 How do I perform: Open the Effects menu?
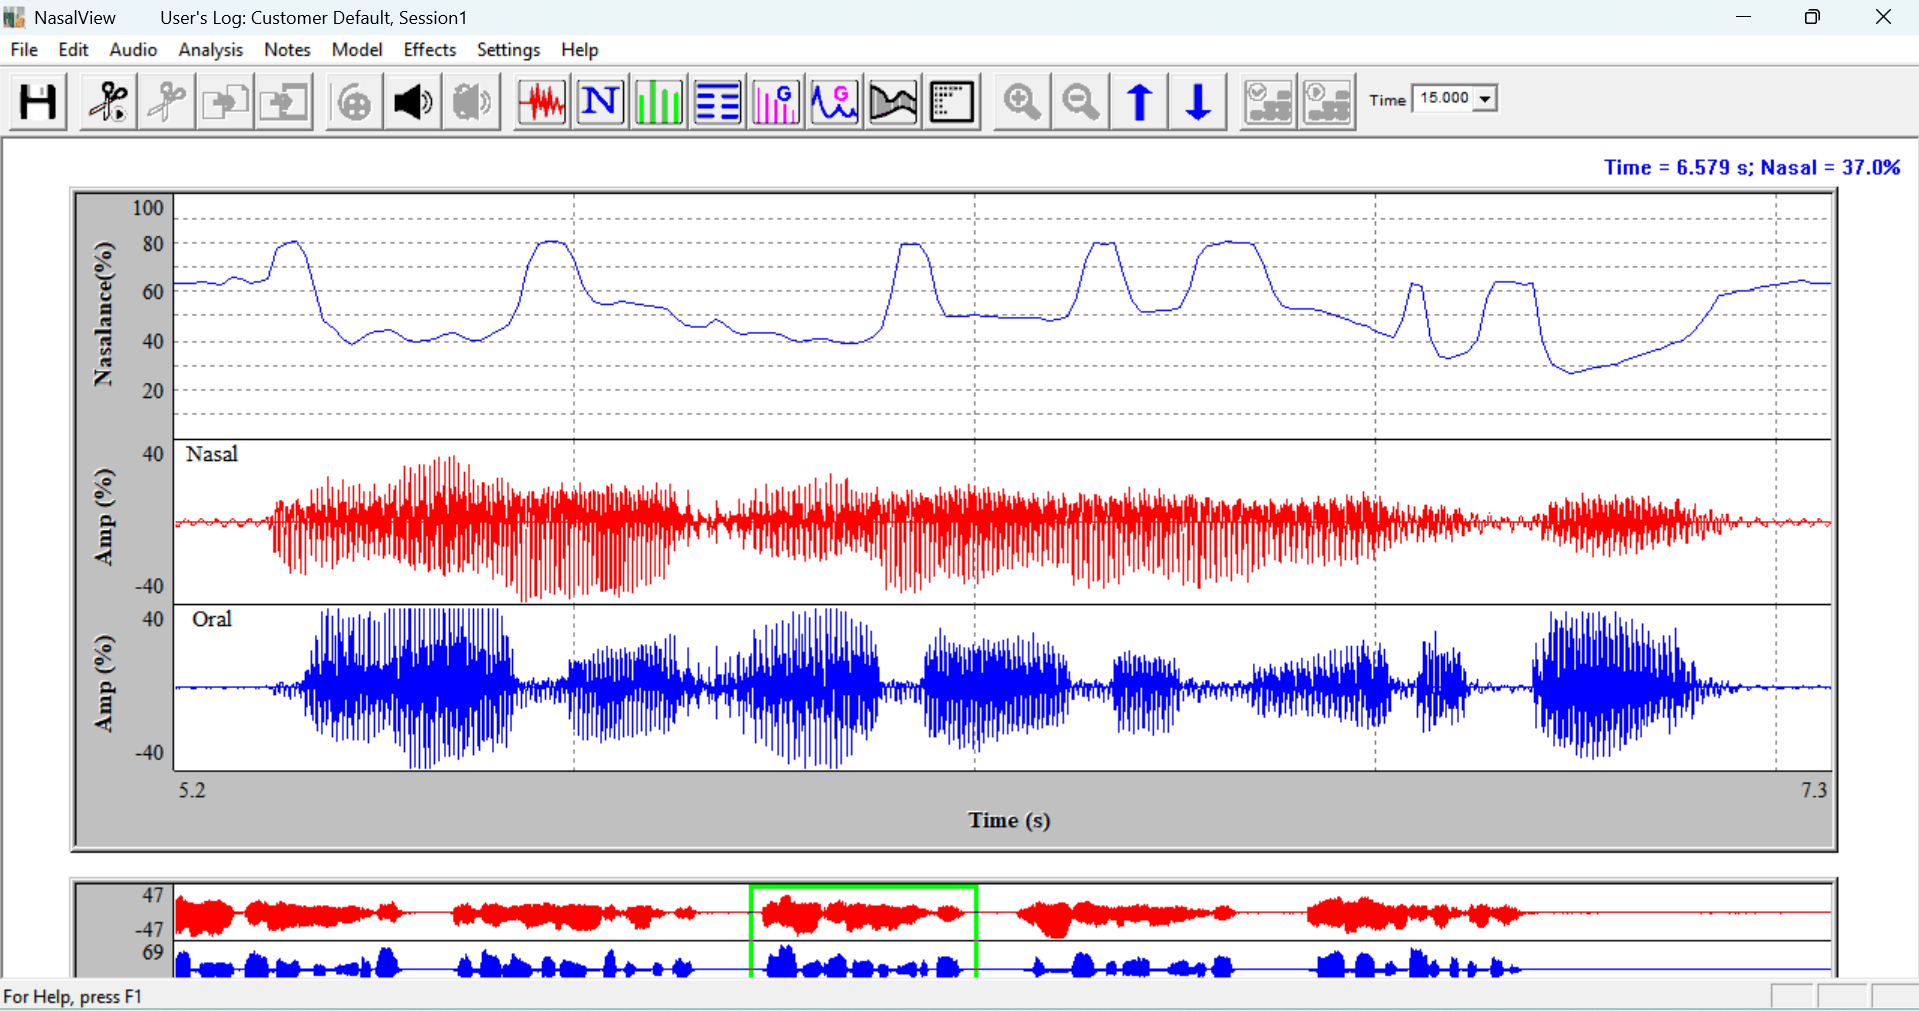pyautogui.click(x=429, y=49)
